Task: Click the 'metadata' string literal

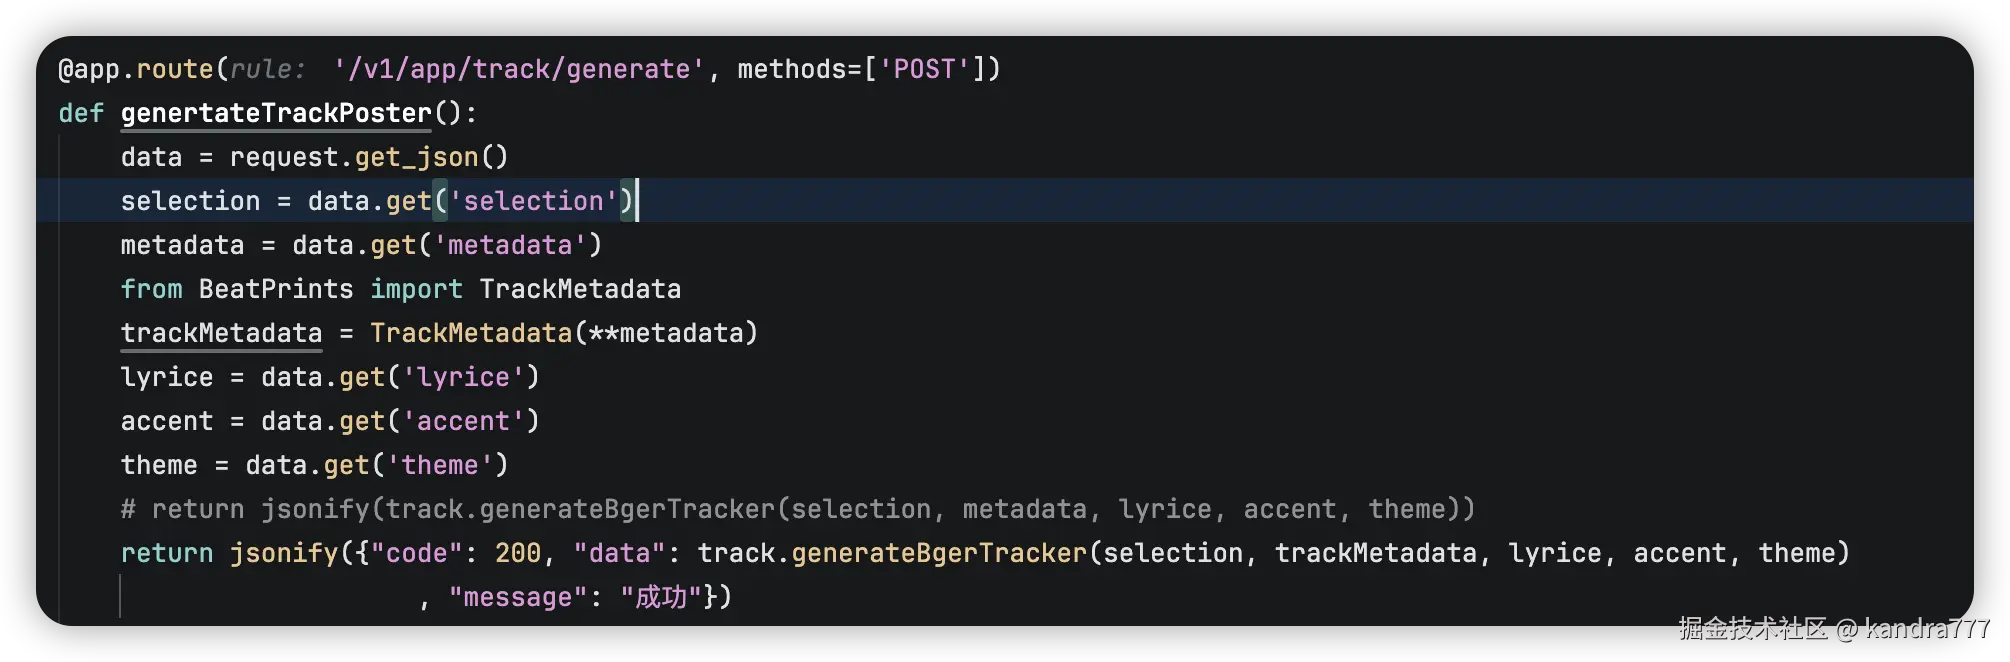Action: tap(510, 245)
